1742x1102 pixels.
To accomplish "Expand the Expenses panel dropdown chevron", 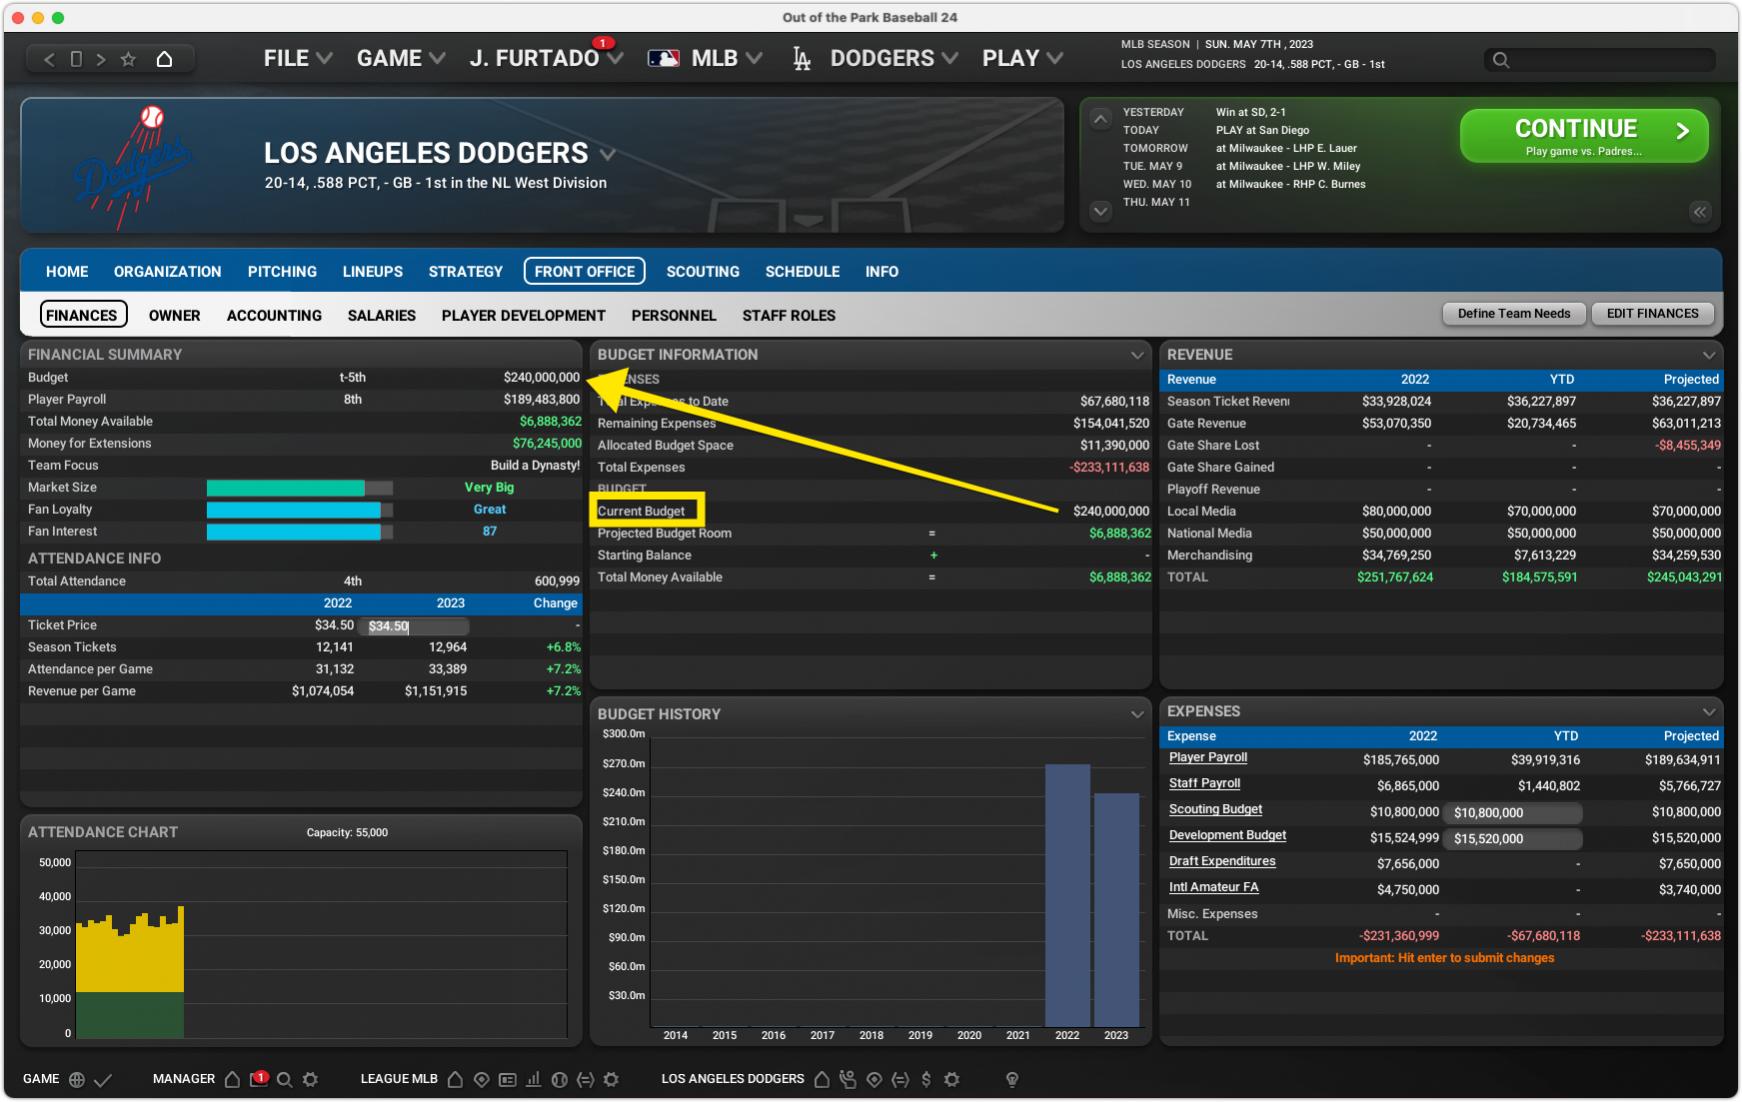I will pos(1708,712).
